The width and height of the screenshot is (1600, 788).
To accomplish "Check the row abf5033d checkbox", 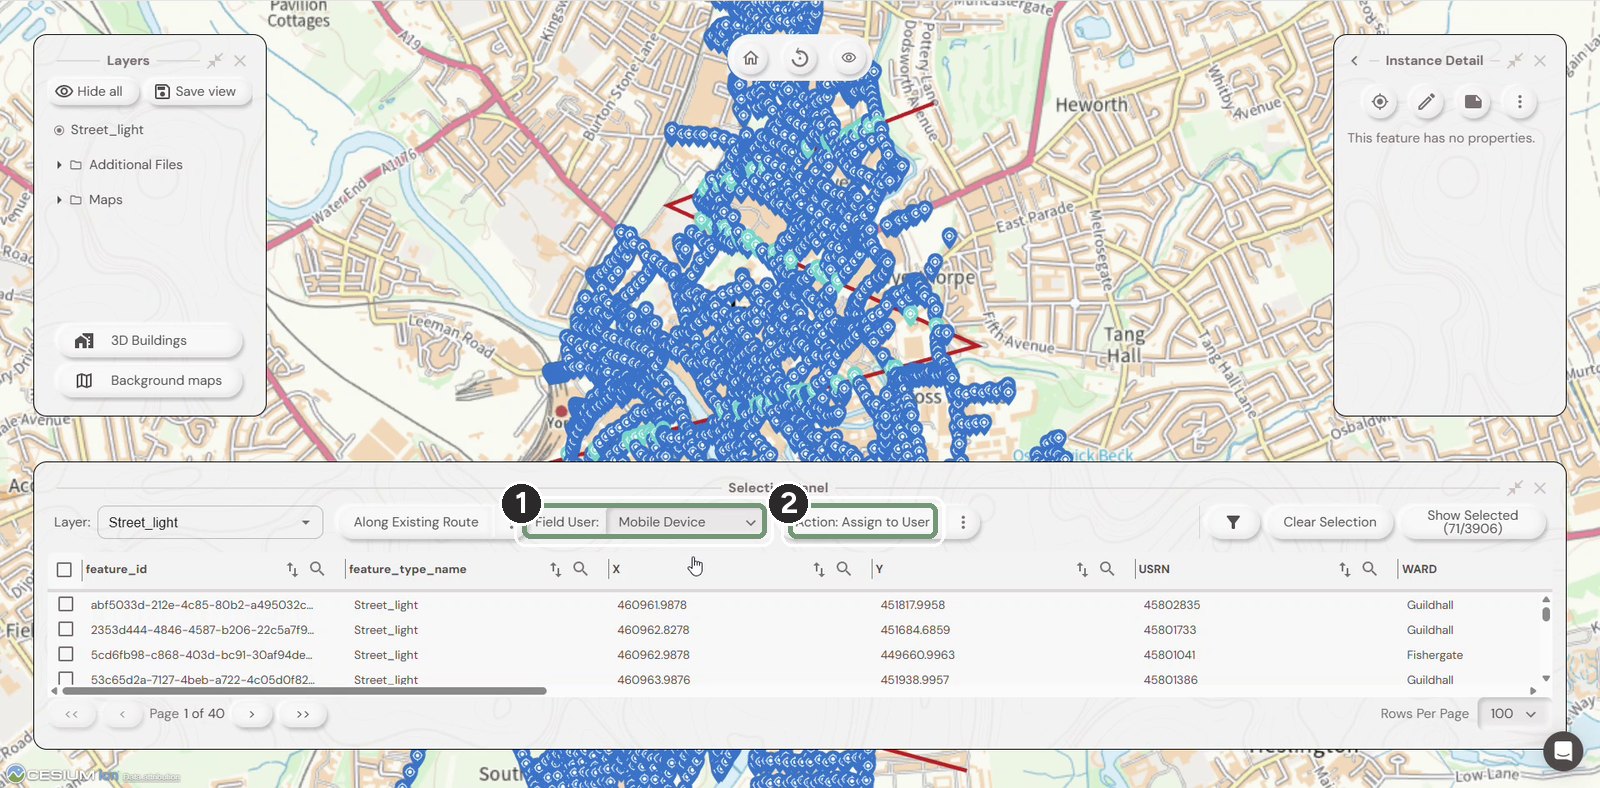I will point(66,604).
